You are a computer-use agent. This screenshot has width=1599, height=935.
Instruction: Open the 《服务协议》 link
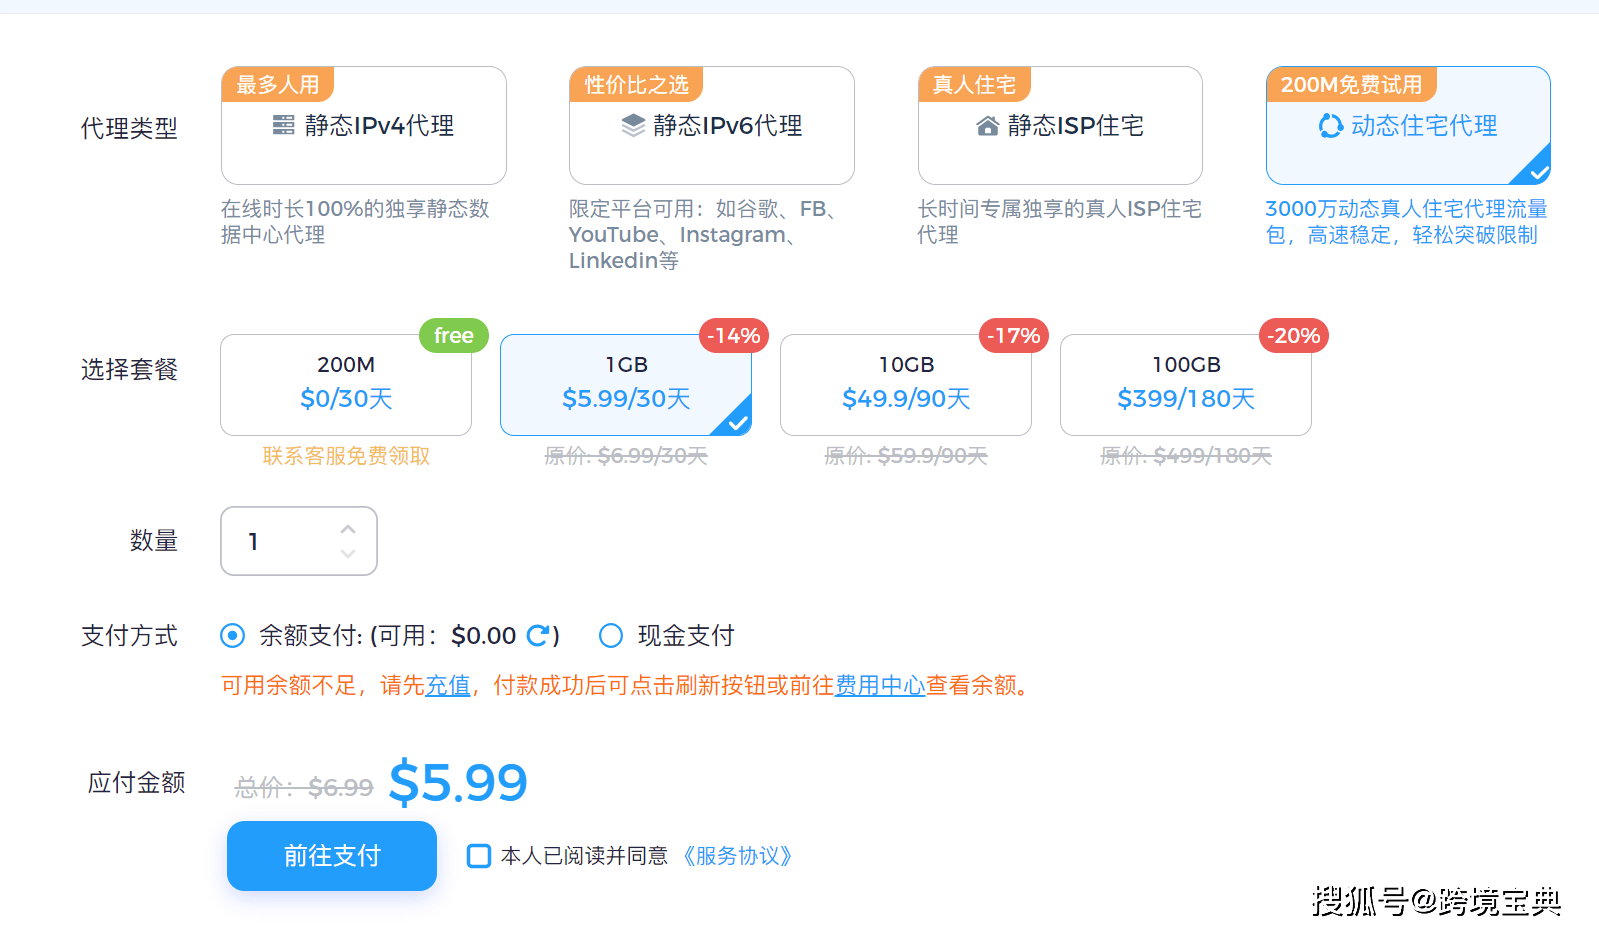[x=738, y=856]
